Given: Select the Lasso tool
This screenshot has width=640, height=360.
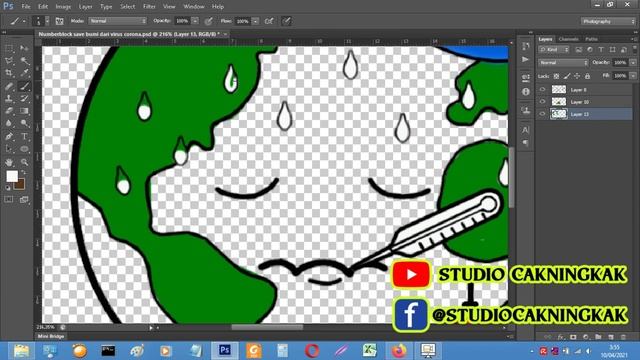Looking at the screenshot, I should click(x=9, y=61).
